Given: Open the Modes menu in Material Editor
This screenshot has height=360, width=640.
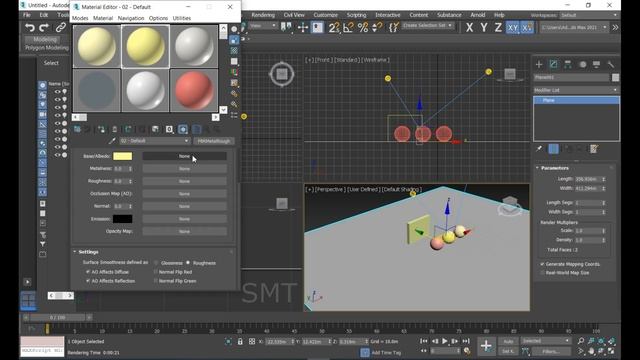Looking at the screenshot, I should point(80,18).
